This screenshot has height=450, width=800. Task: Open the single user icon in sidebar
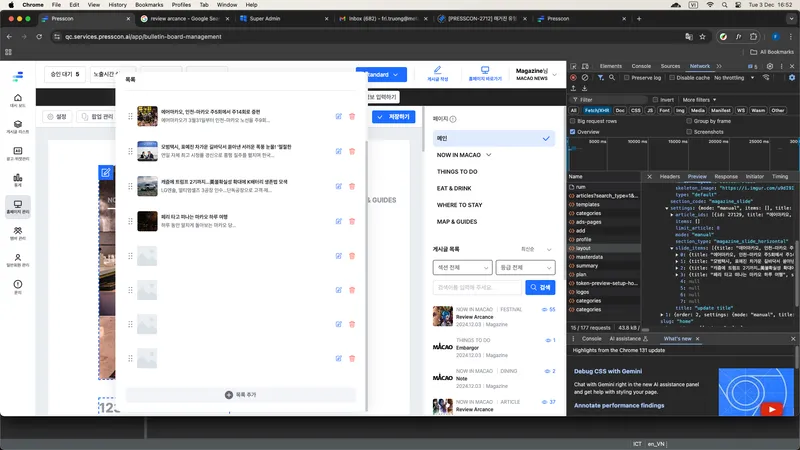(18, 258)
